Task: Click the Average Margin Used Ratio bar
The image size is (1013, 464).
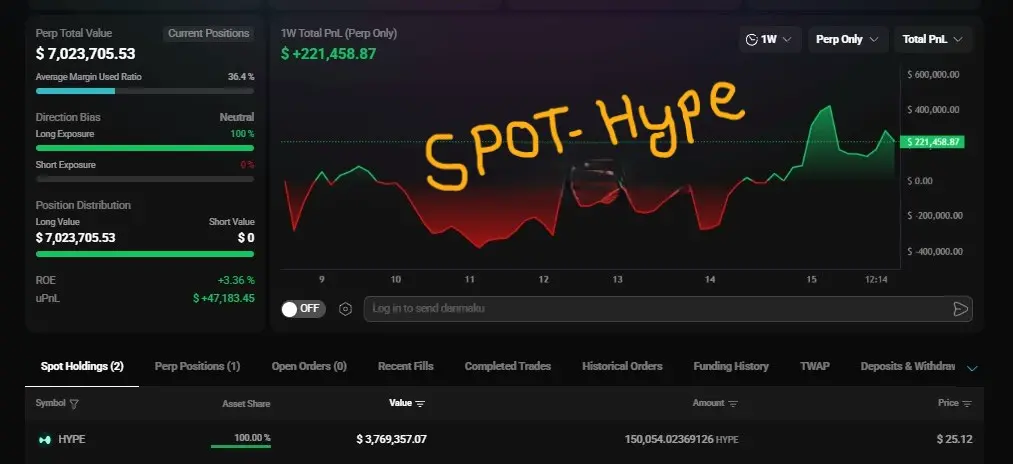Action: [145, 91]
